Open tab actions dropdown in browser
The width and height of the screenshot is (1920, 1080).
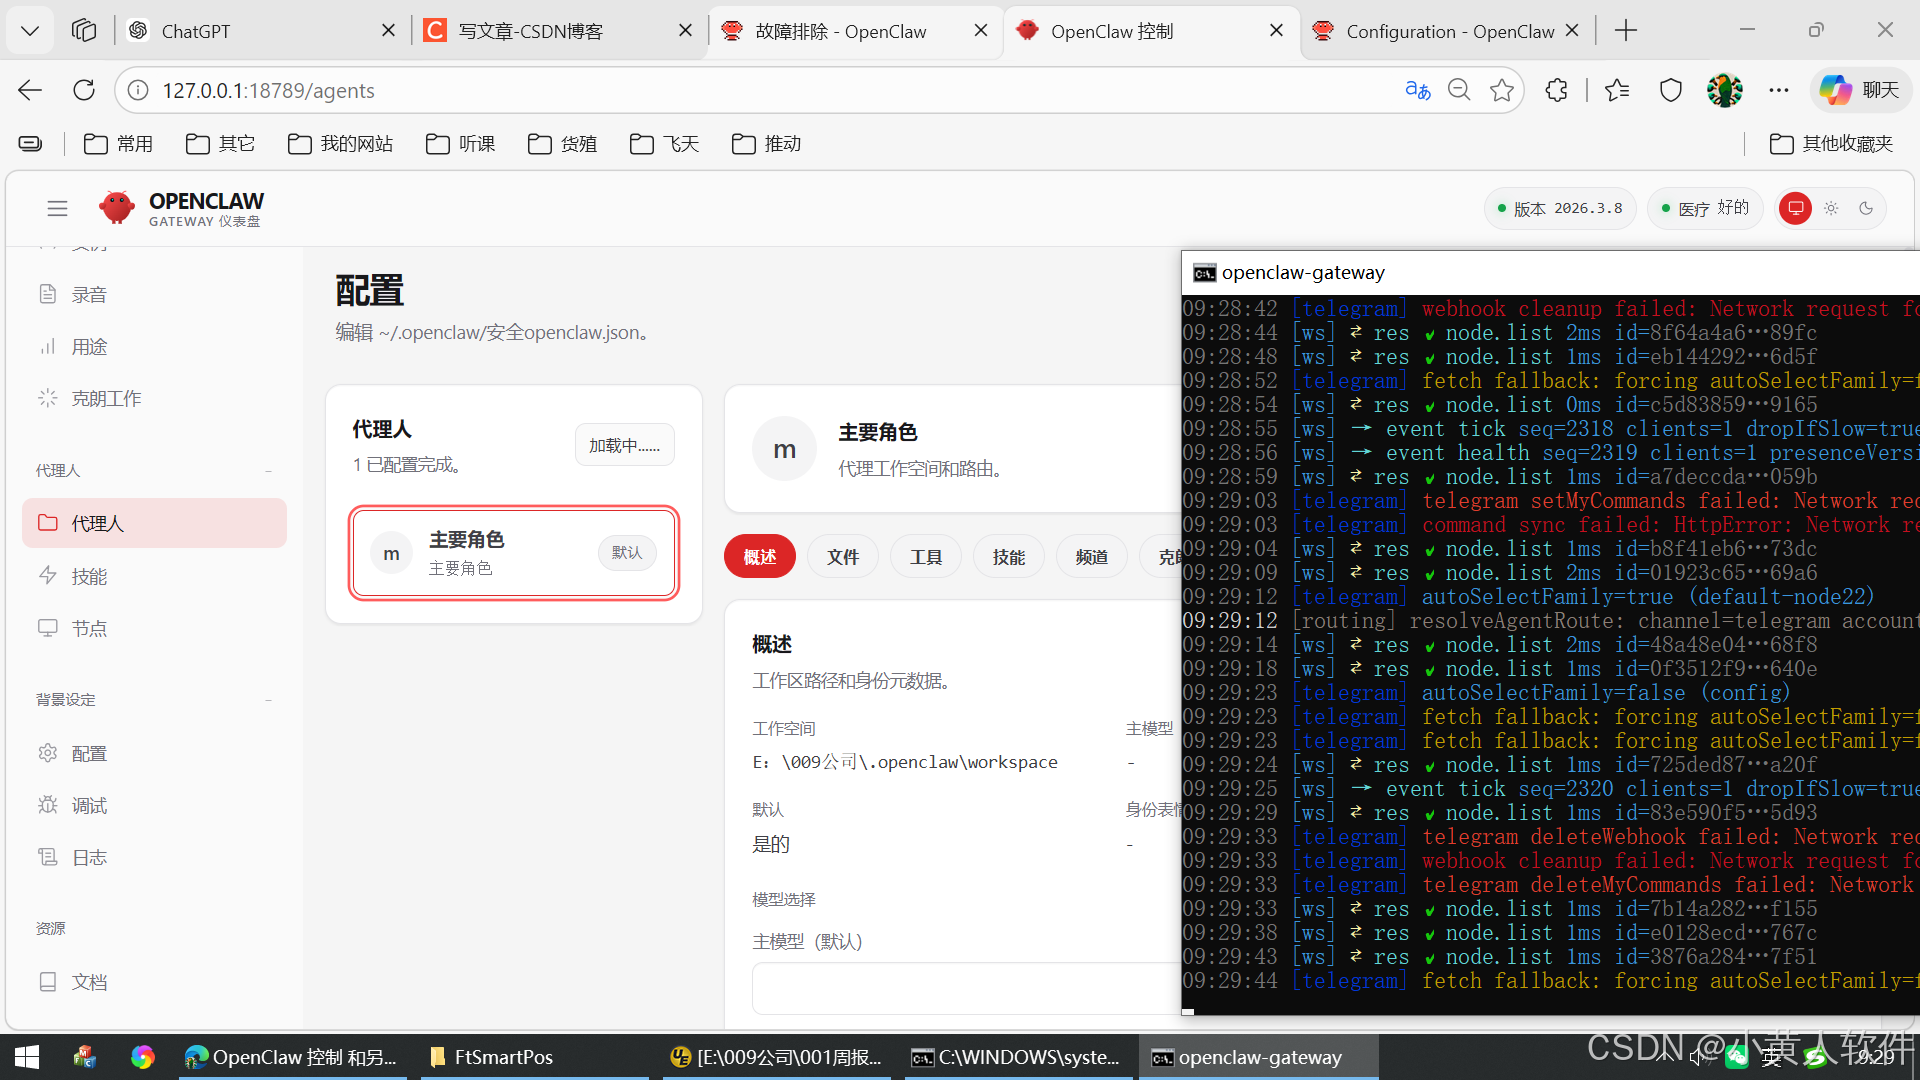[30, 30]
